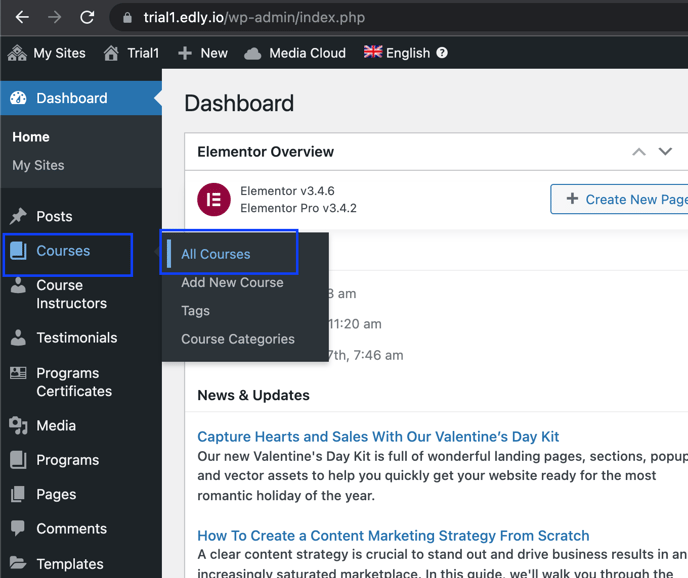Click the Elementor logo icon
This screenshot has width=688, height=578.
pos(214,200)
